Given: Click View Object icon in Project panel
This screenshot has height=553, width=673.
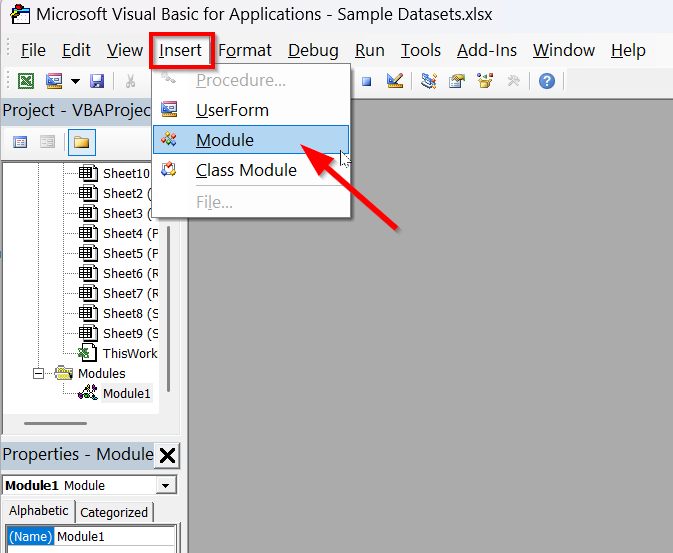Looking at the screenshot, I should coord(47,142).
